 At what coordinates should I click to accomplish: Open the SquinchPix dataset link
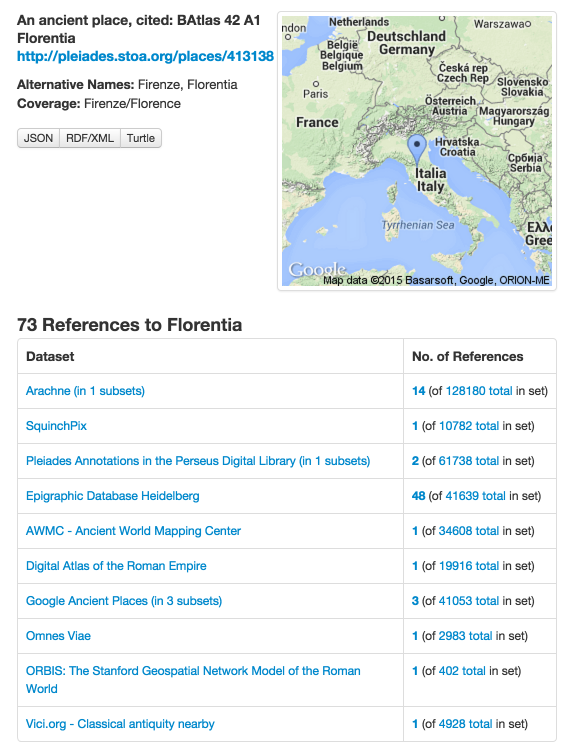click(x=56, y=426)
